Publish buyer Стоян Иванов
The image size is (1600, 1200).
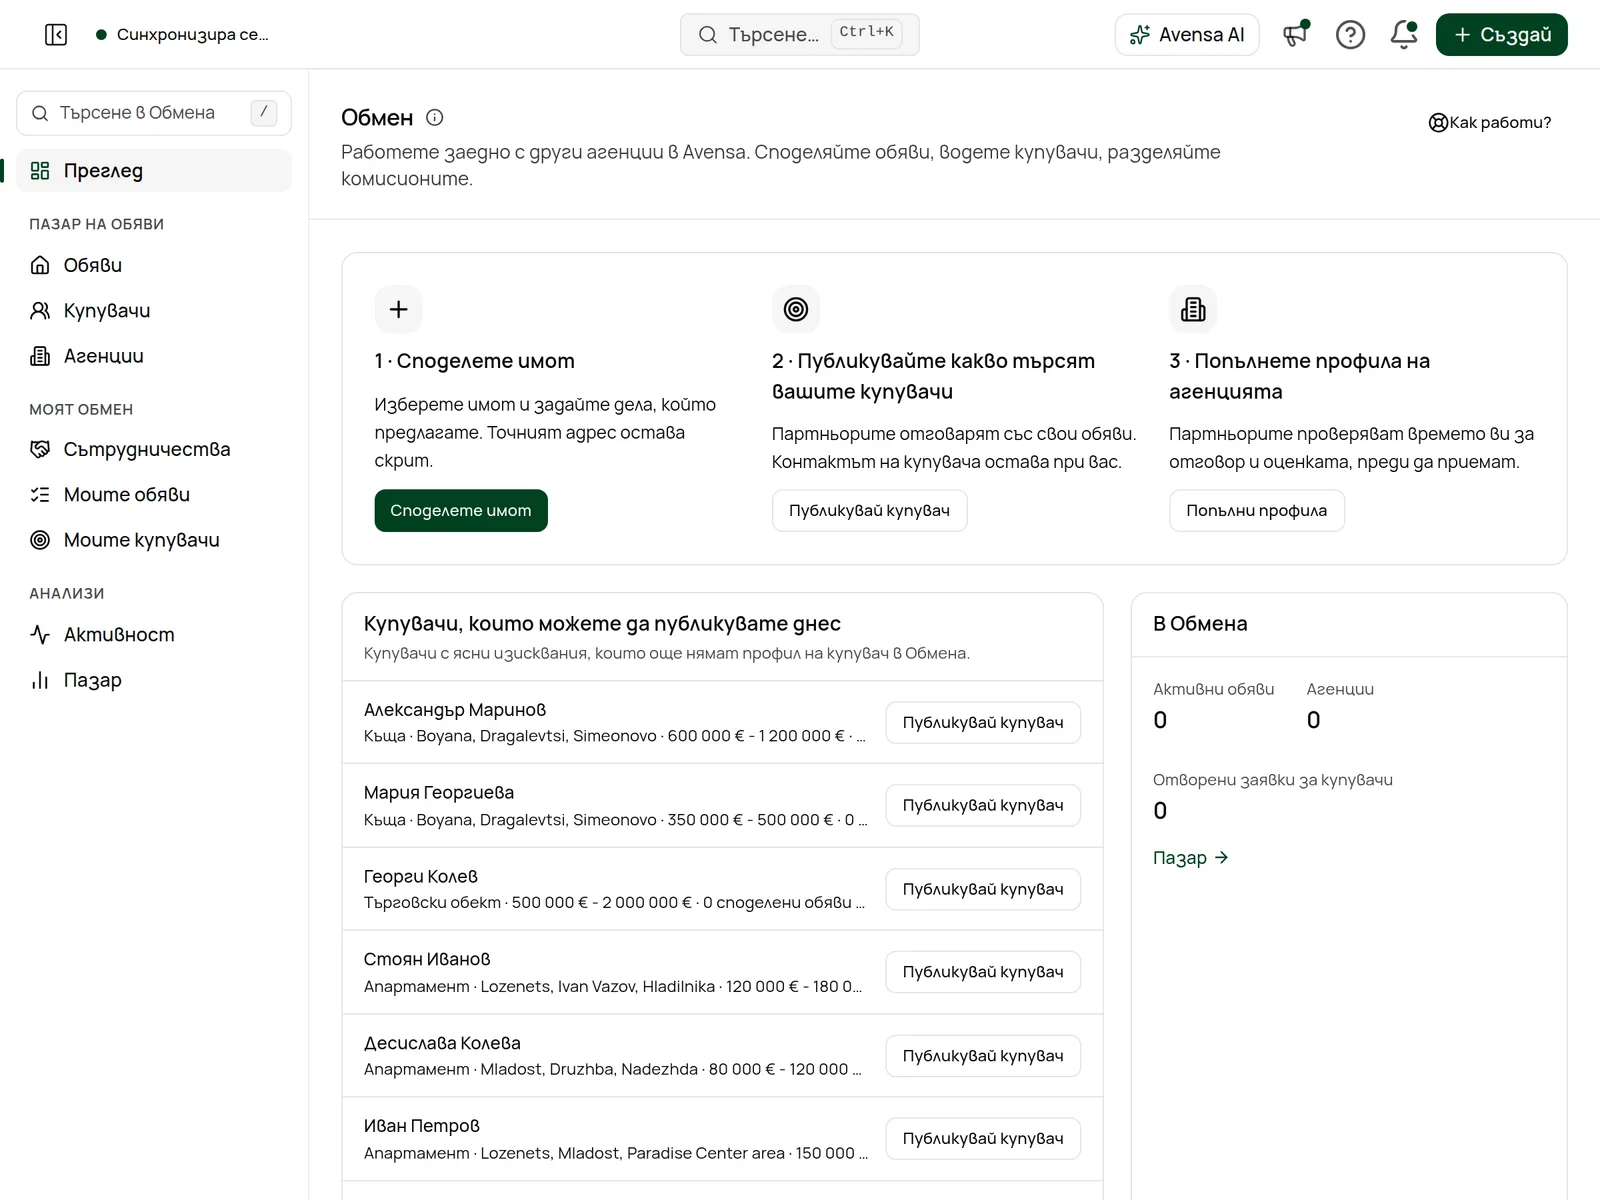(x=983, y=972)
